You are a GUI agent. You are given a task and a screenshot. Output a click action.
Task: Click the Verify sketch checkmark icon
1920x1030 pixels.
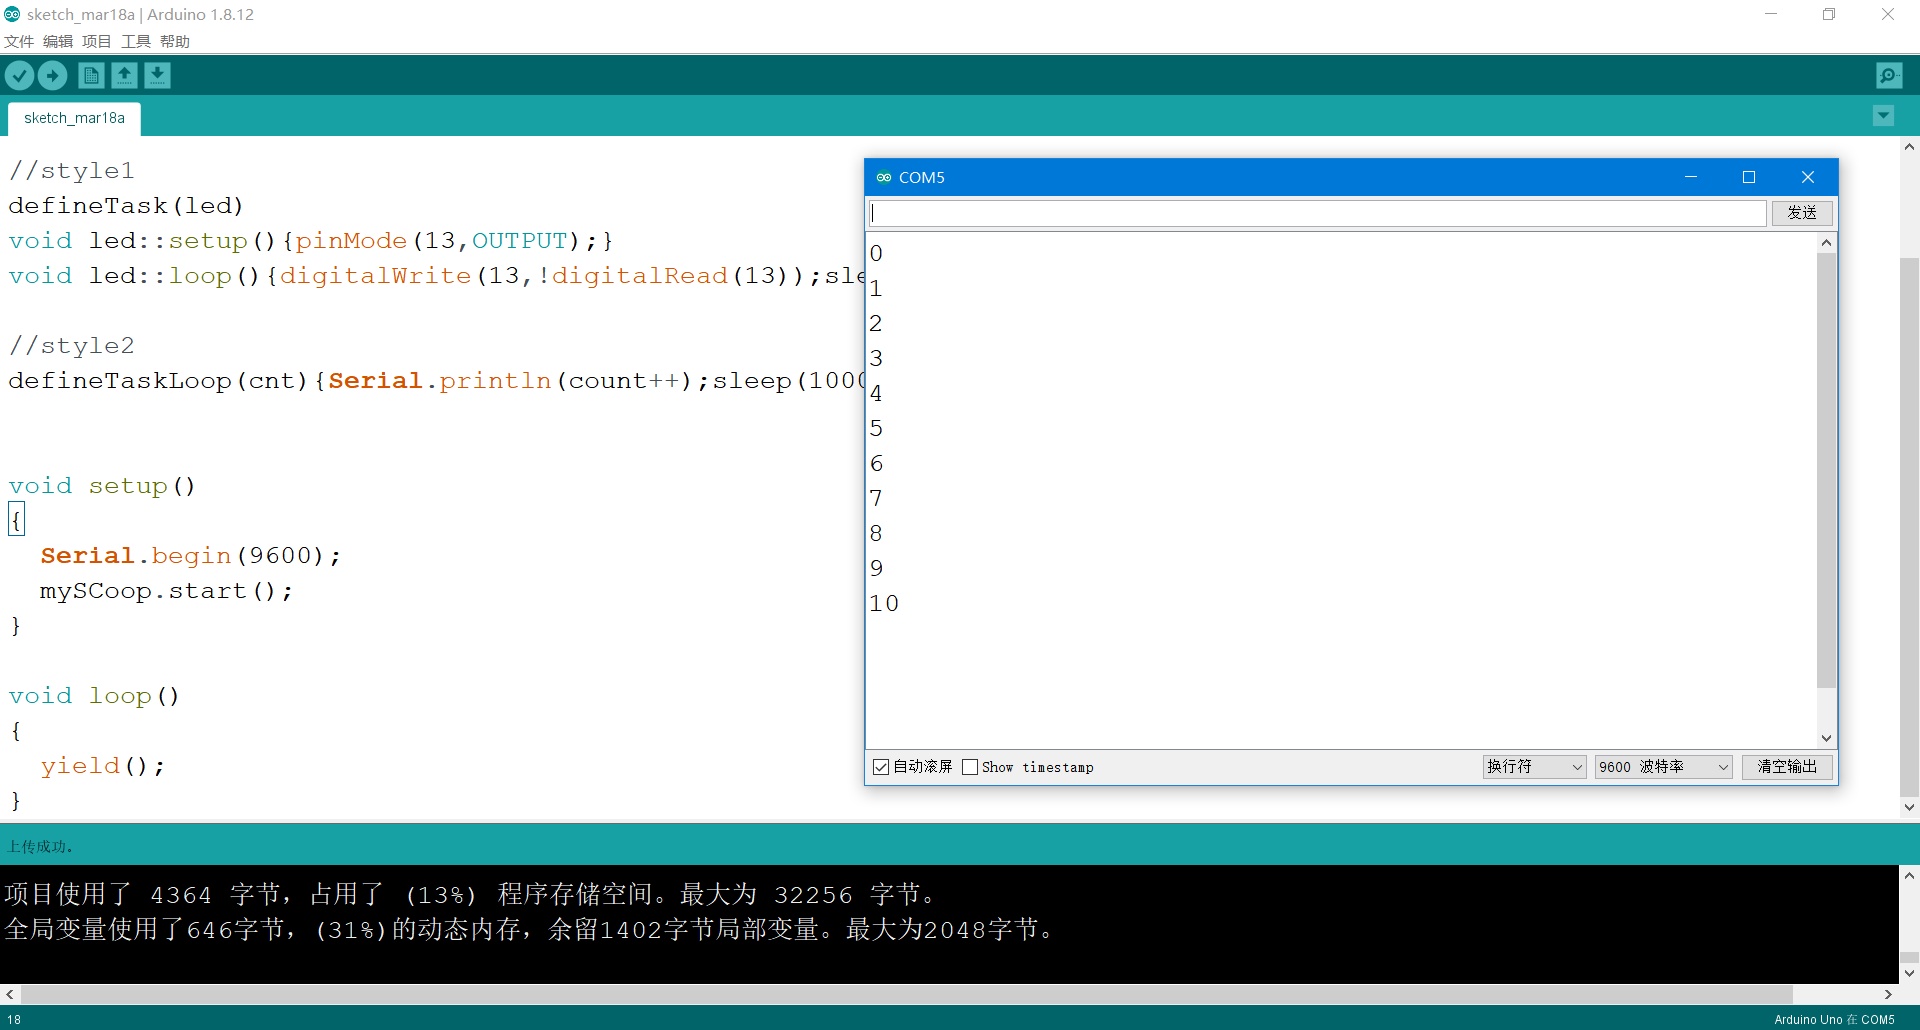click(x=19, y=75)
